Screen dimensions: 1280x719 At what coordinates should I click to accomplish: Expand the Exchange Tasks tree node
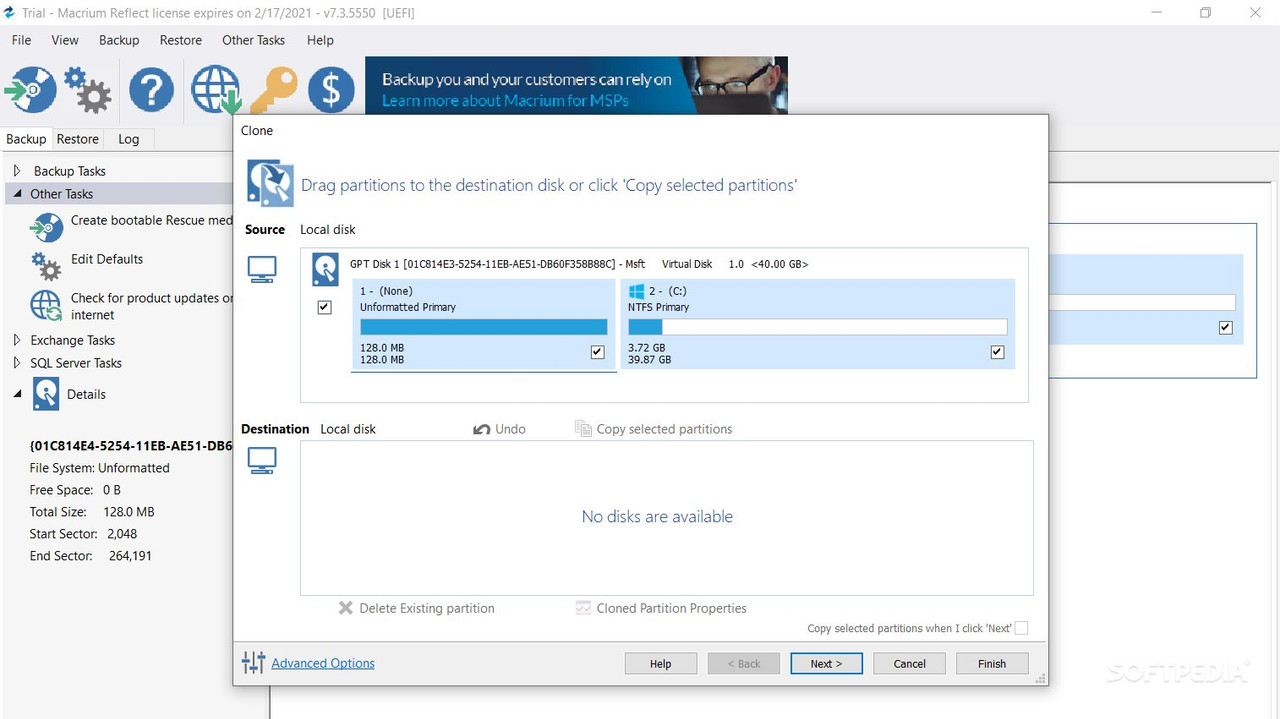point(17,340)
